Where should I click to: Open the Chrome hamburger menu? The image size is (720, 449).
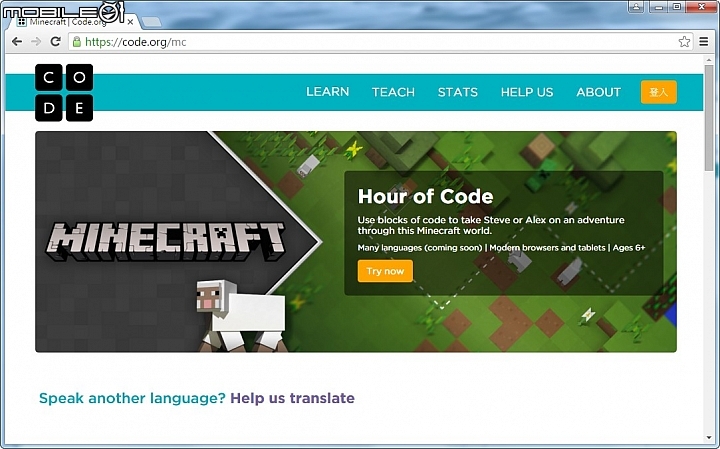[x=703, y=42]
